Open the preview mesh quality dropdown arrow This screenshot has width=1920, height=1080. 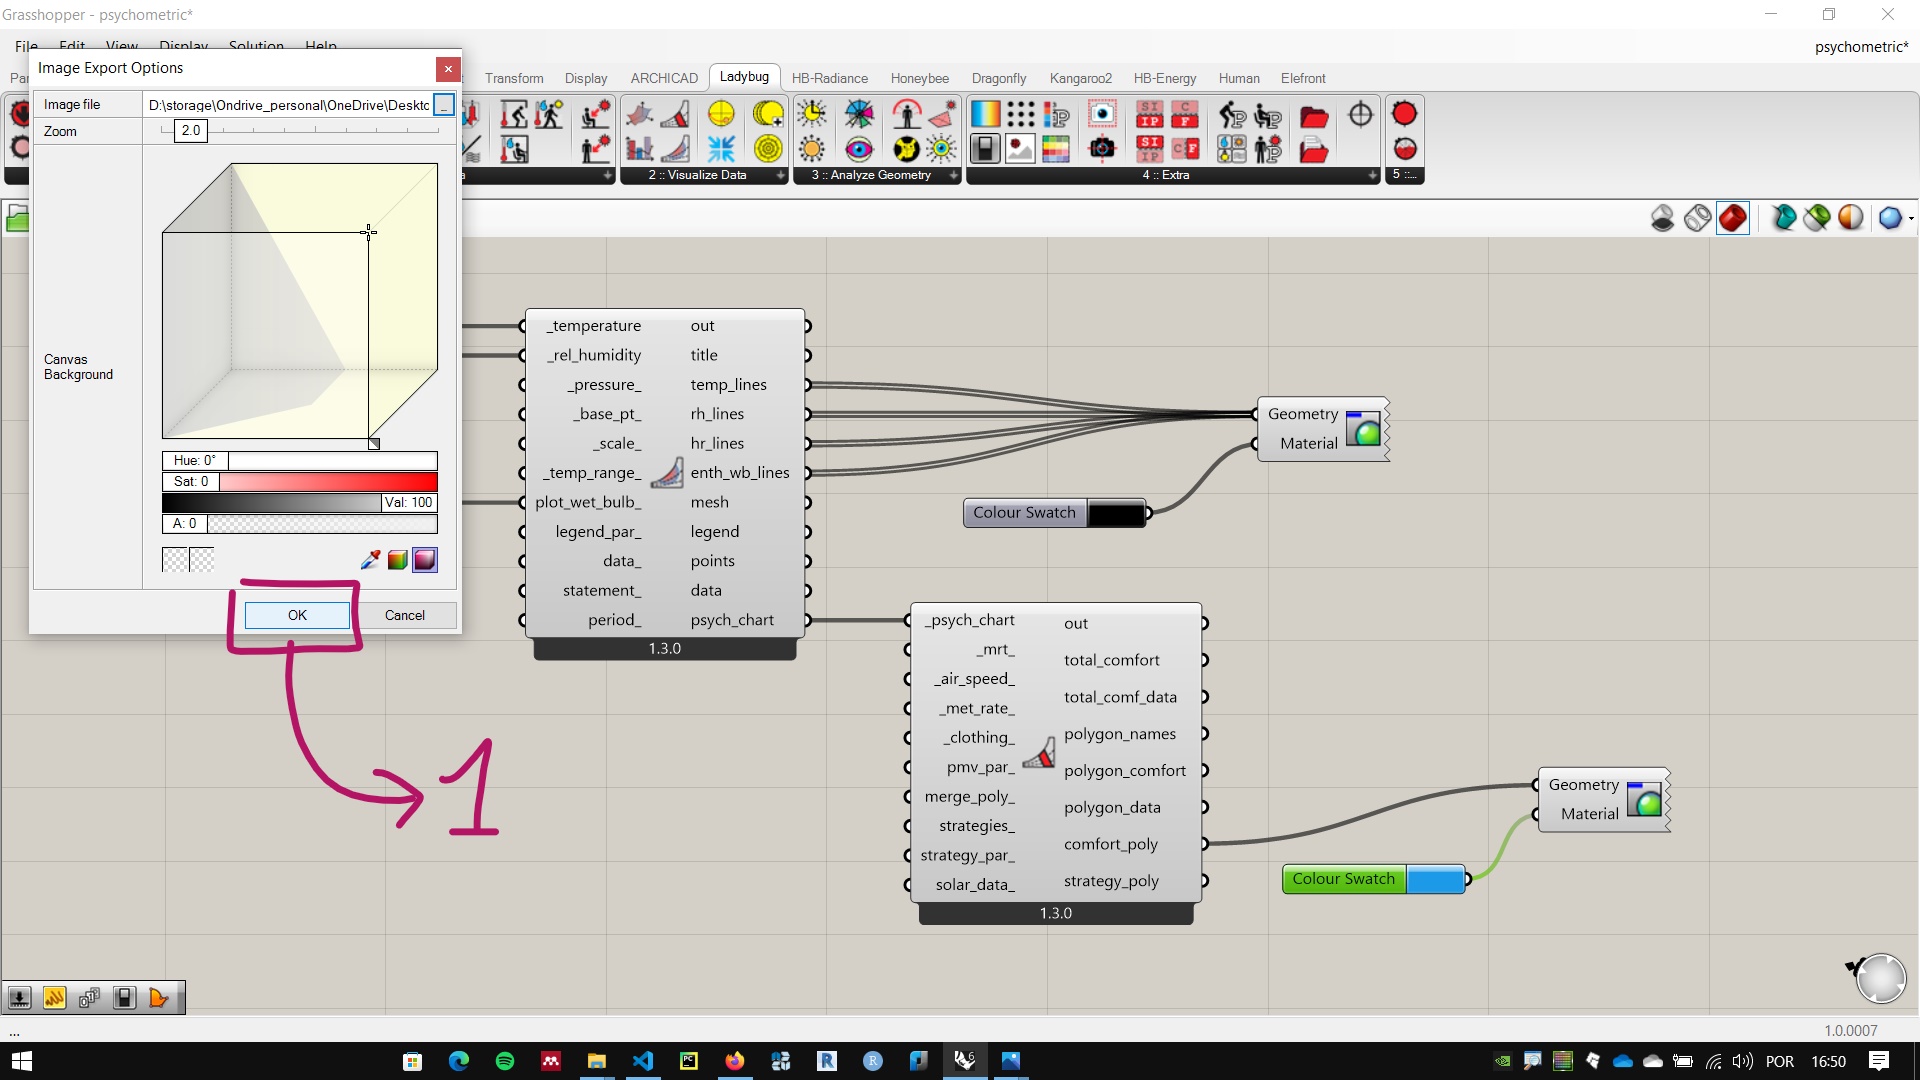pos(1911,218)
